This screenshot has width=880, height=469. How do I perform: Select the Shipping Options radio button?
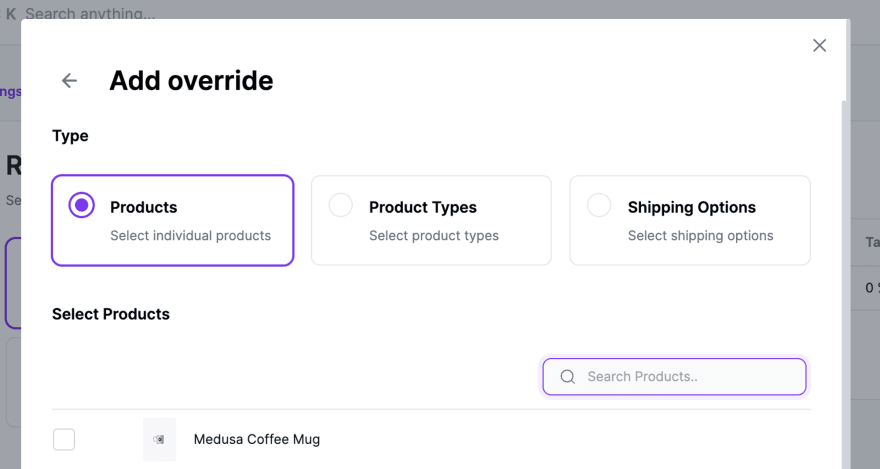(x=599, y=205)
